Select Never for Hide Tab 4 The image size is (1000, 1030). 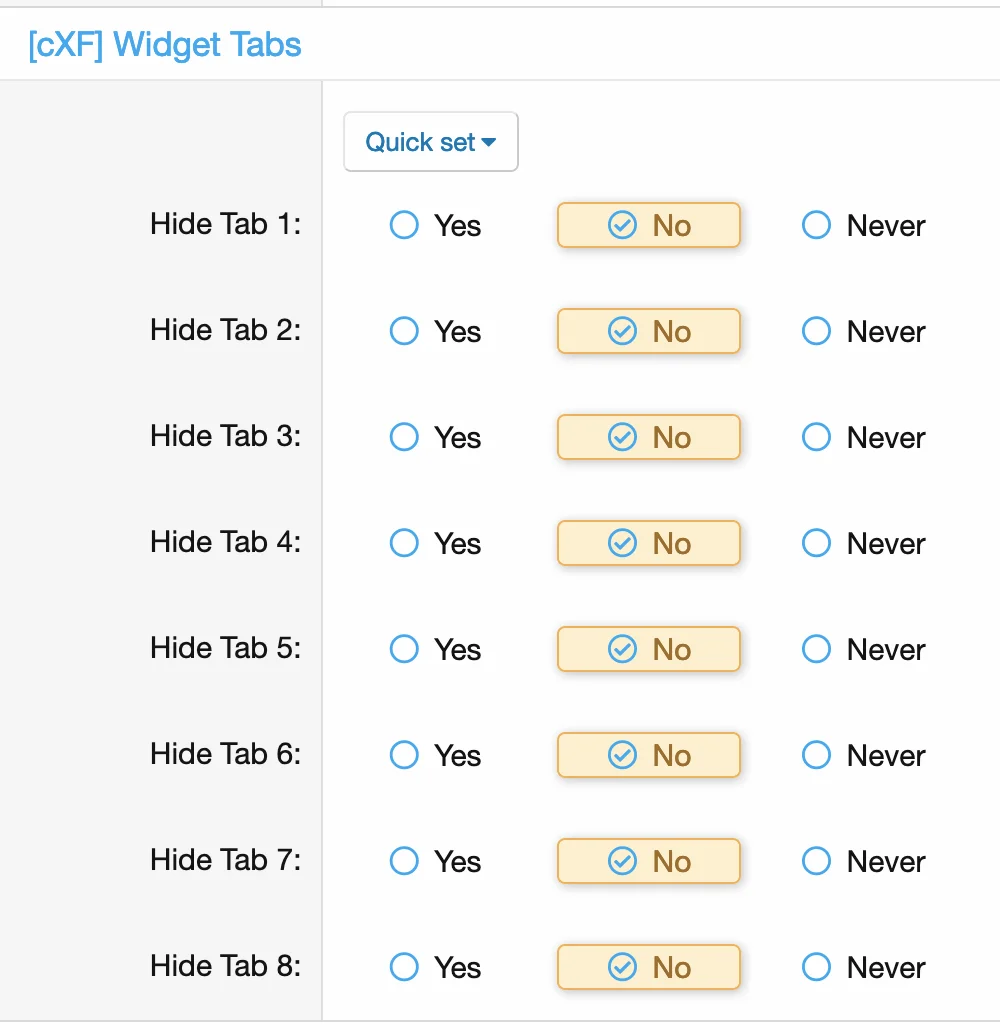816,543
